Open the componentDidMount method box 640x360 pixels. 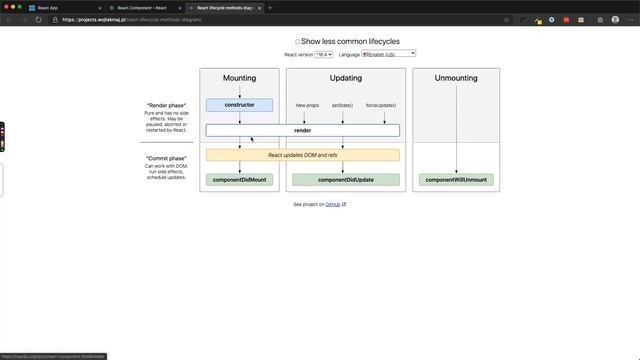[x=240, y=180]
